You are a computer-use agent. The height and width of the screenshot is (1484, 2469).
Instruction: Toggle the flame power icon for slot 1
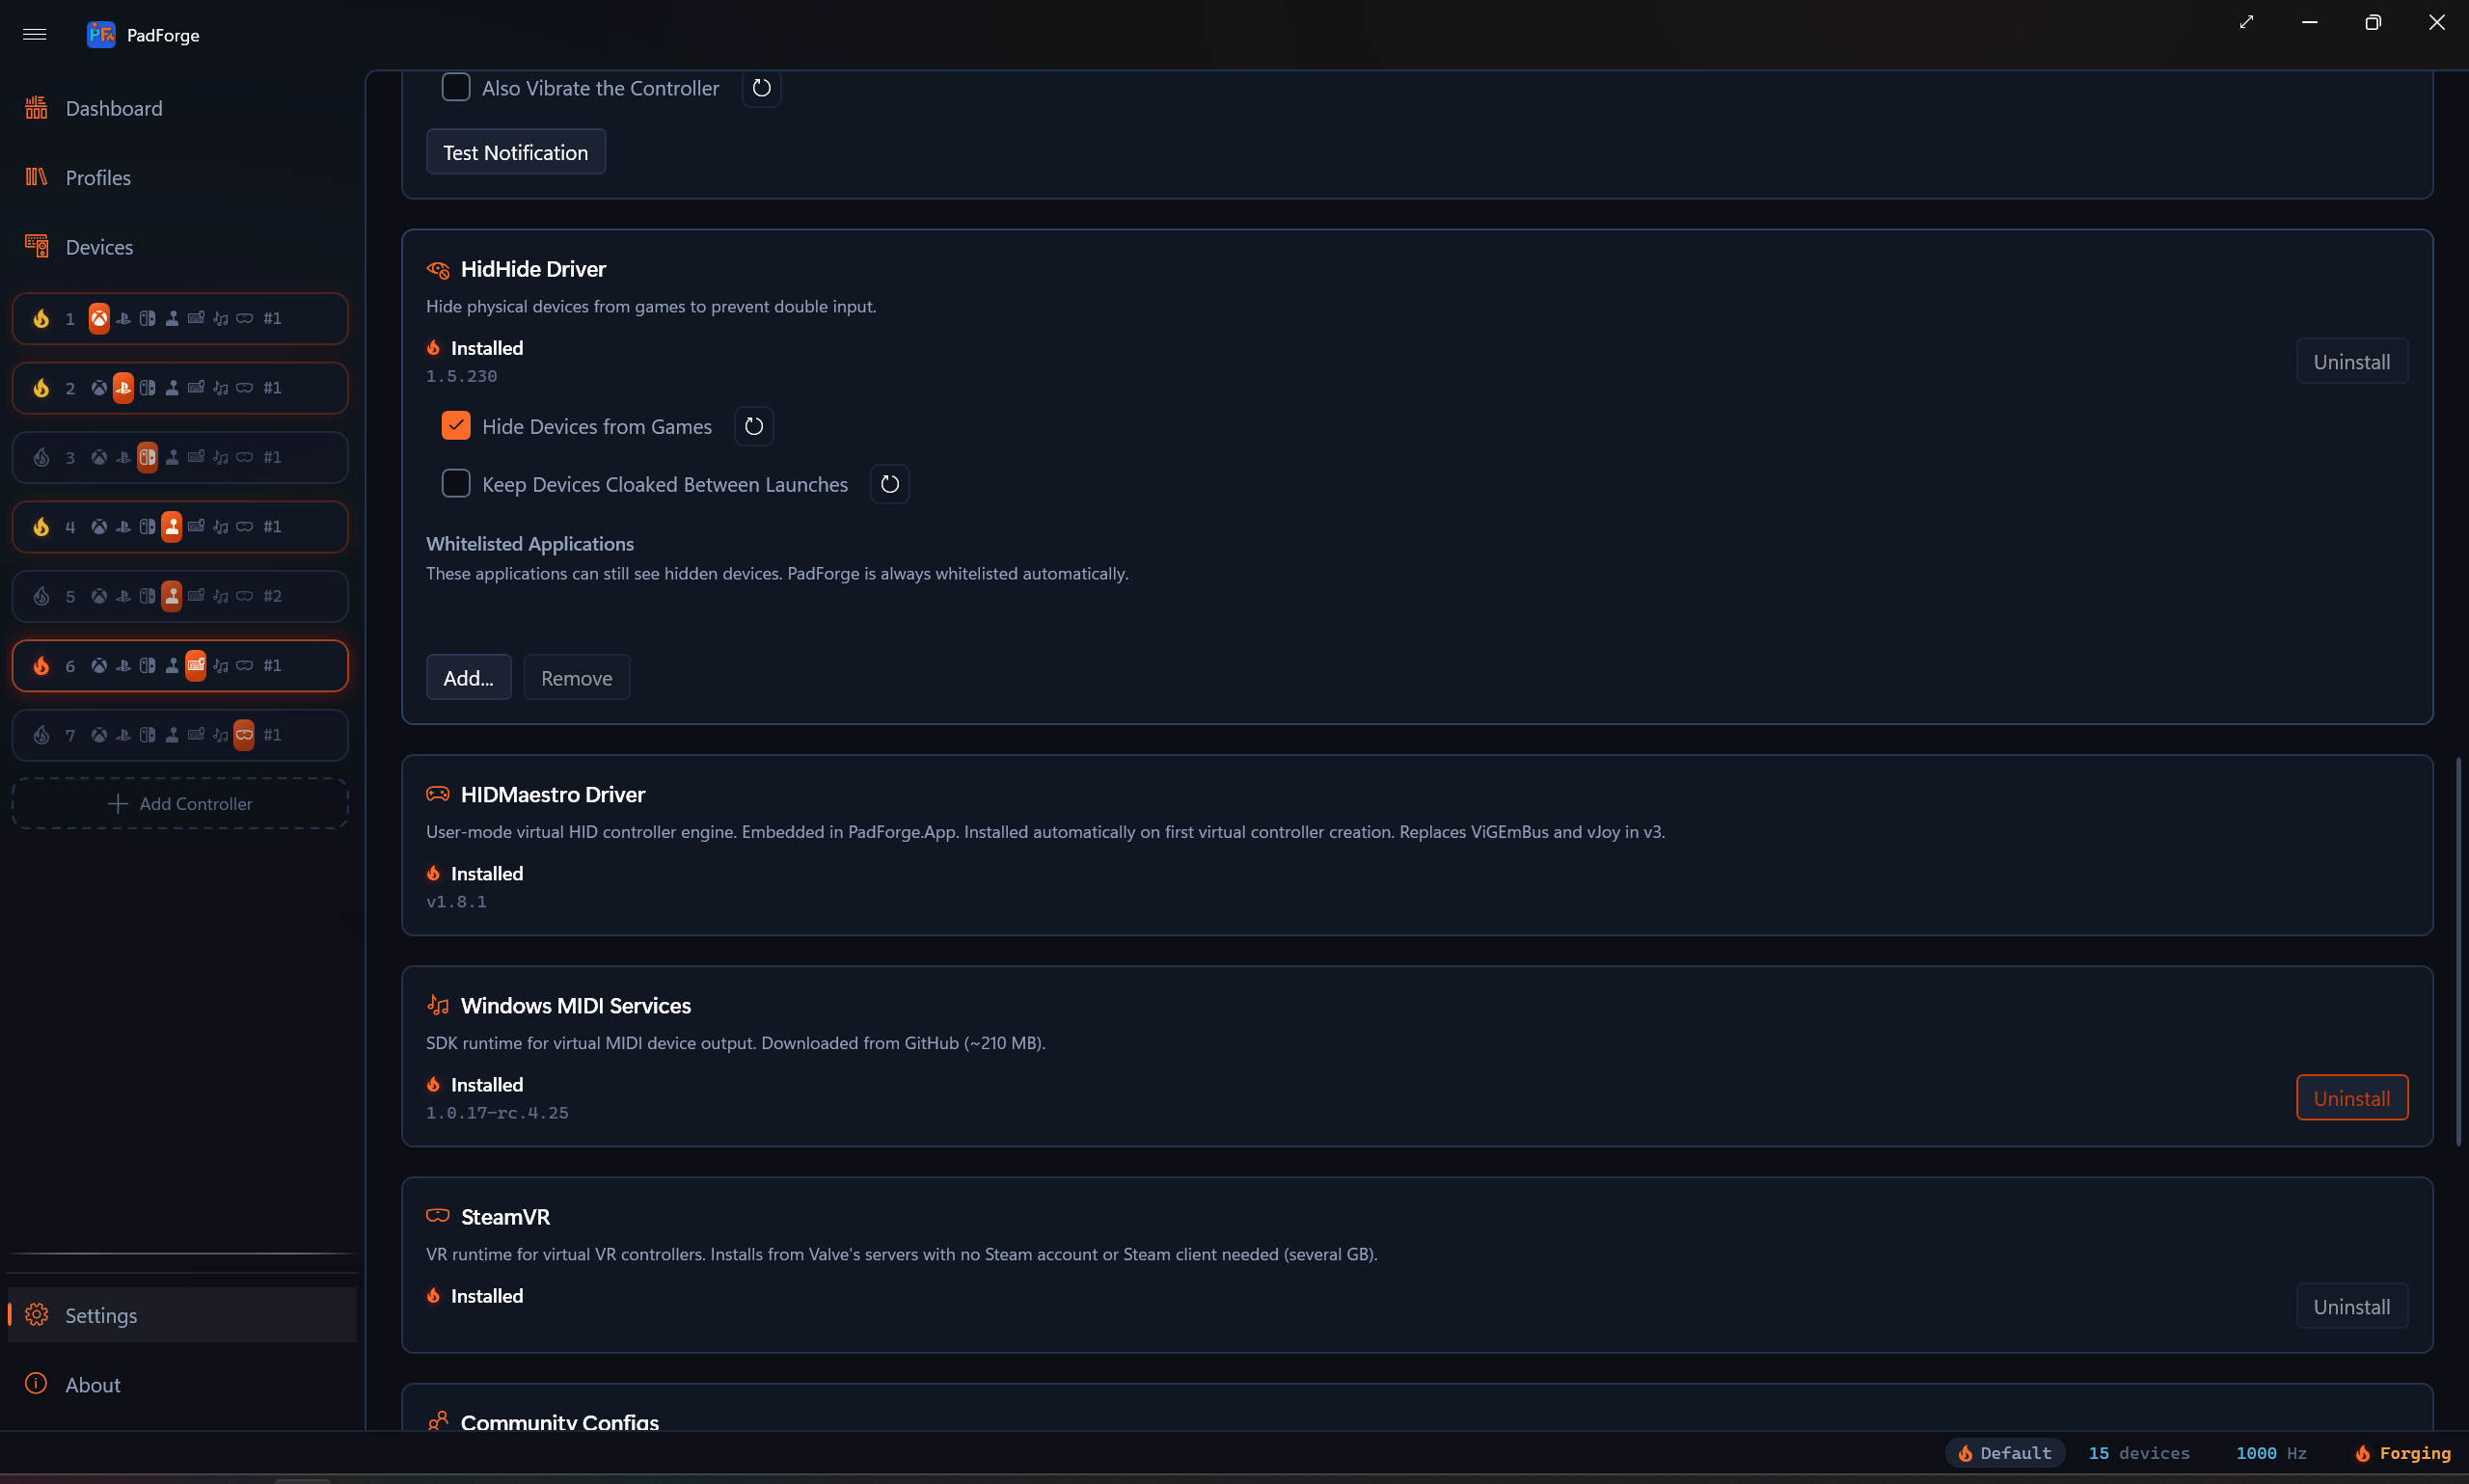coord(41,318)
